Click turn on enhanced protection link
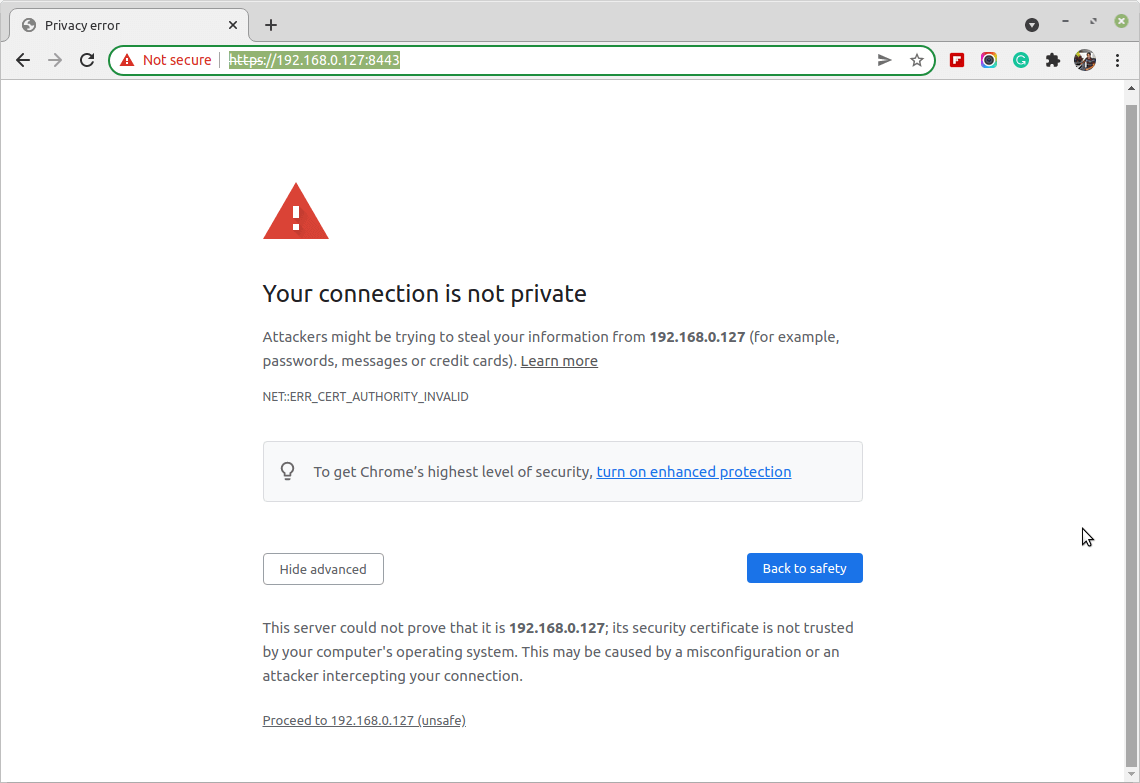 [x=694, y=472]
